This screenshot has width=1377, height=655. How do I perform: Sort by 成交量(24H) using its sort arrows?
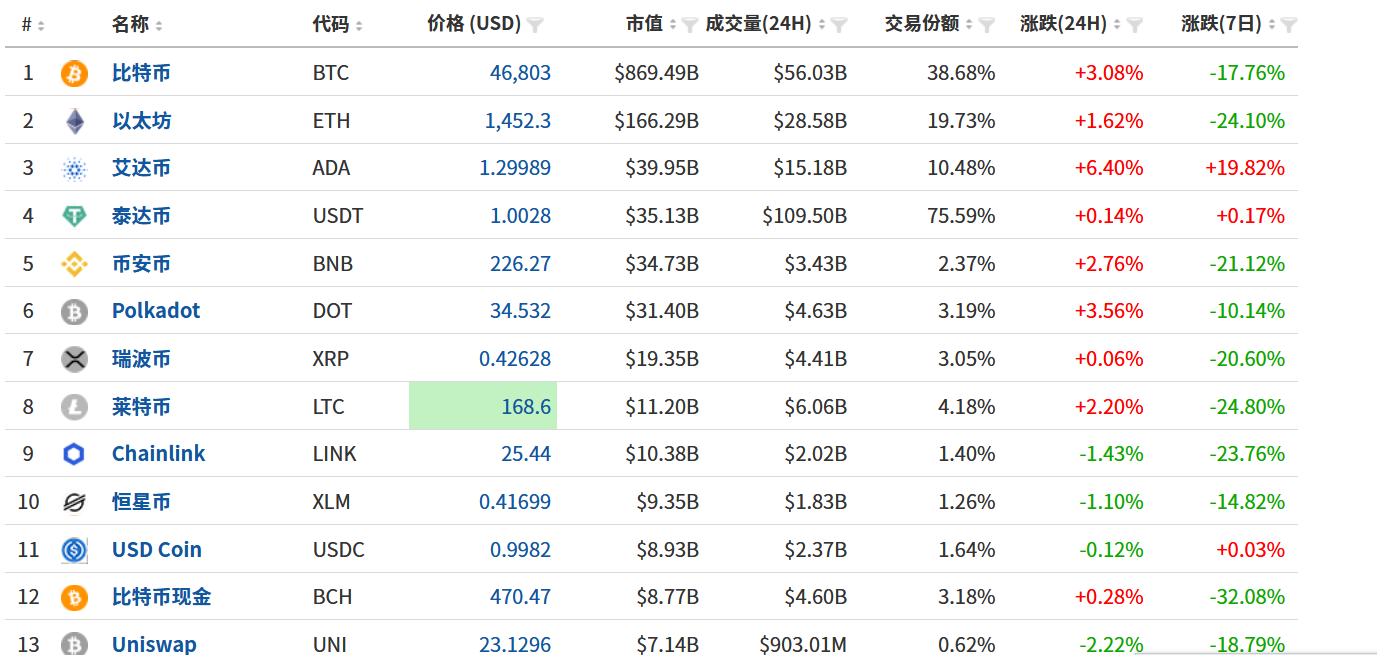[x=821, y=25]
